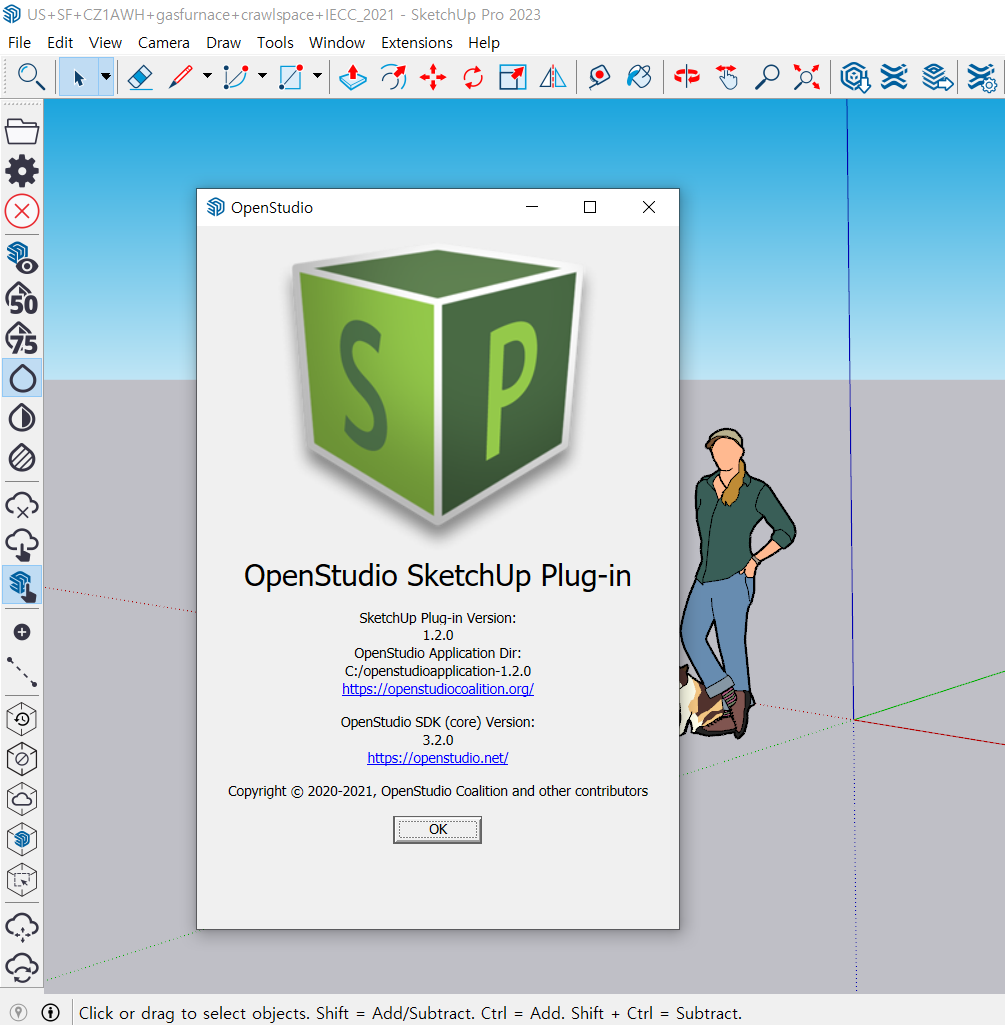
Task: Open the Extensions menu
Action: [417, 42]
